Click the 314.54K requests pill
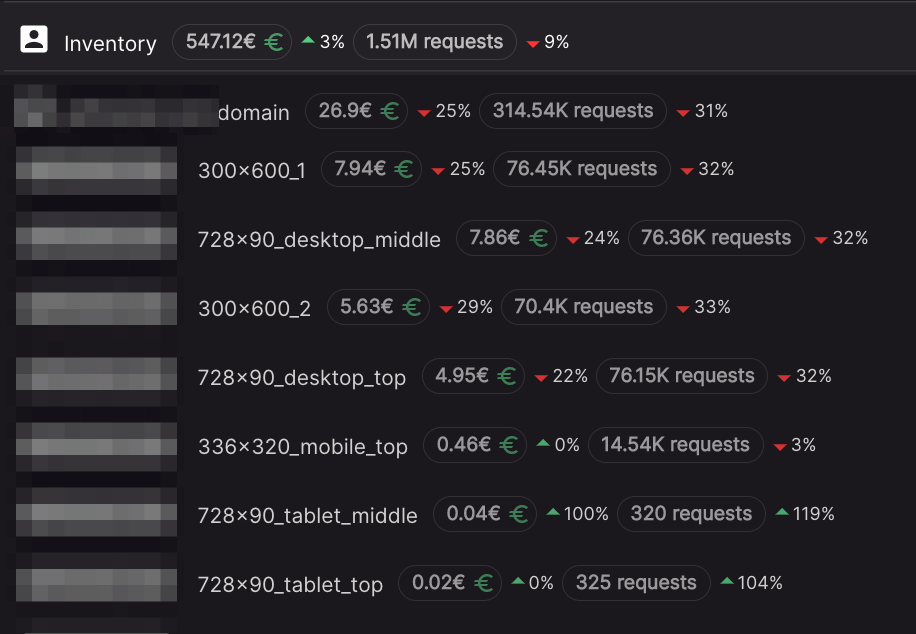Screen dimensions: 916x634 coord(572,111)
